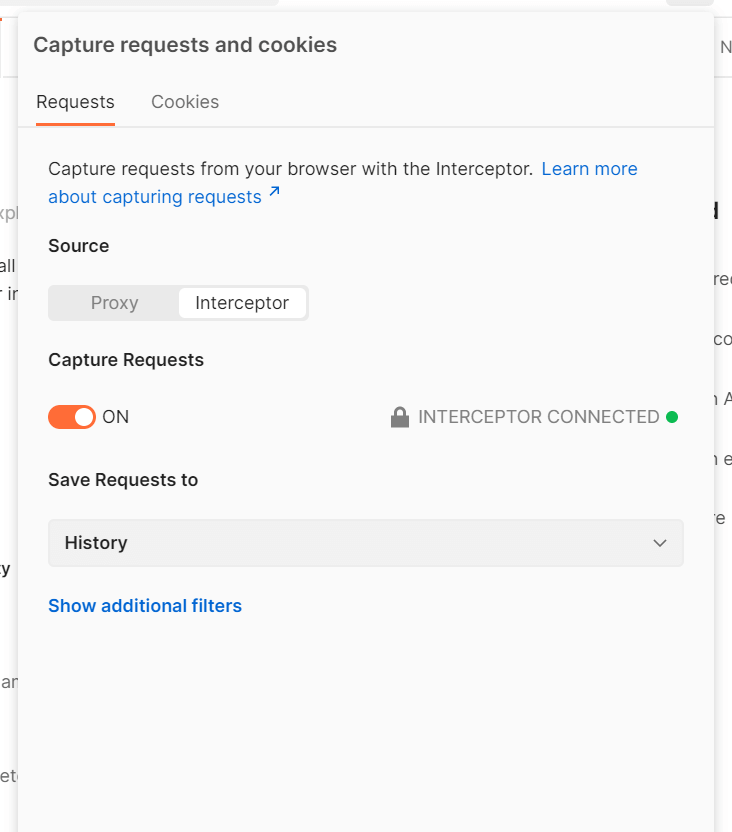Open the History save location dropdown
This screenshot has width=732, height=832.
coord(365,543)
